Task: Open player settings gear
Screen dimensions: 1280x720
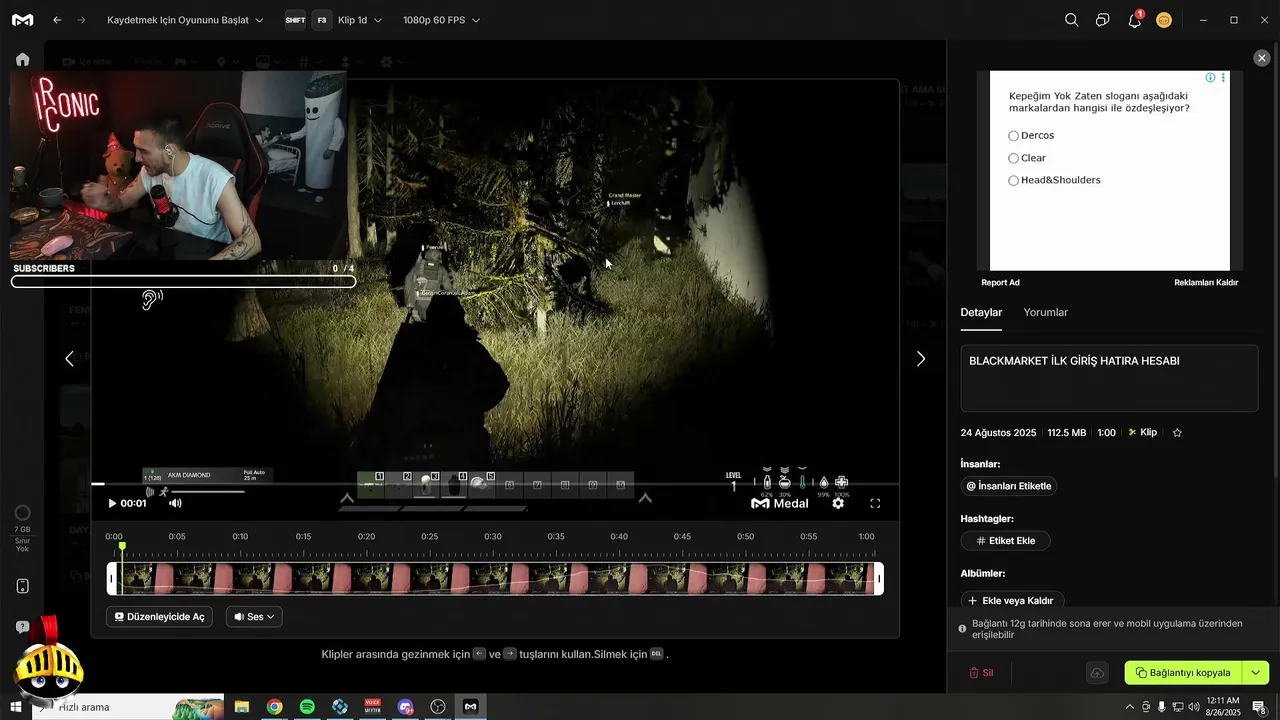Action: click(x=838, y=503)
